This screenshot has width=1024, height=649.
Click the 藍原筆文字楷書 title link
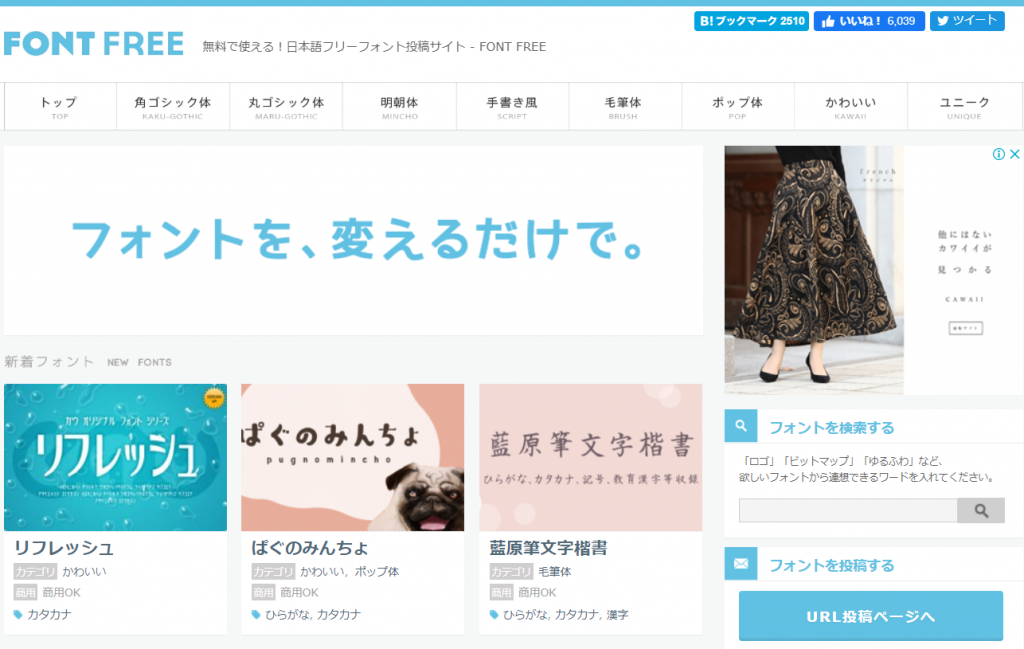(x=548, y=548)
